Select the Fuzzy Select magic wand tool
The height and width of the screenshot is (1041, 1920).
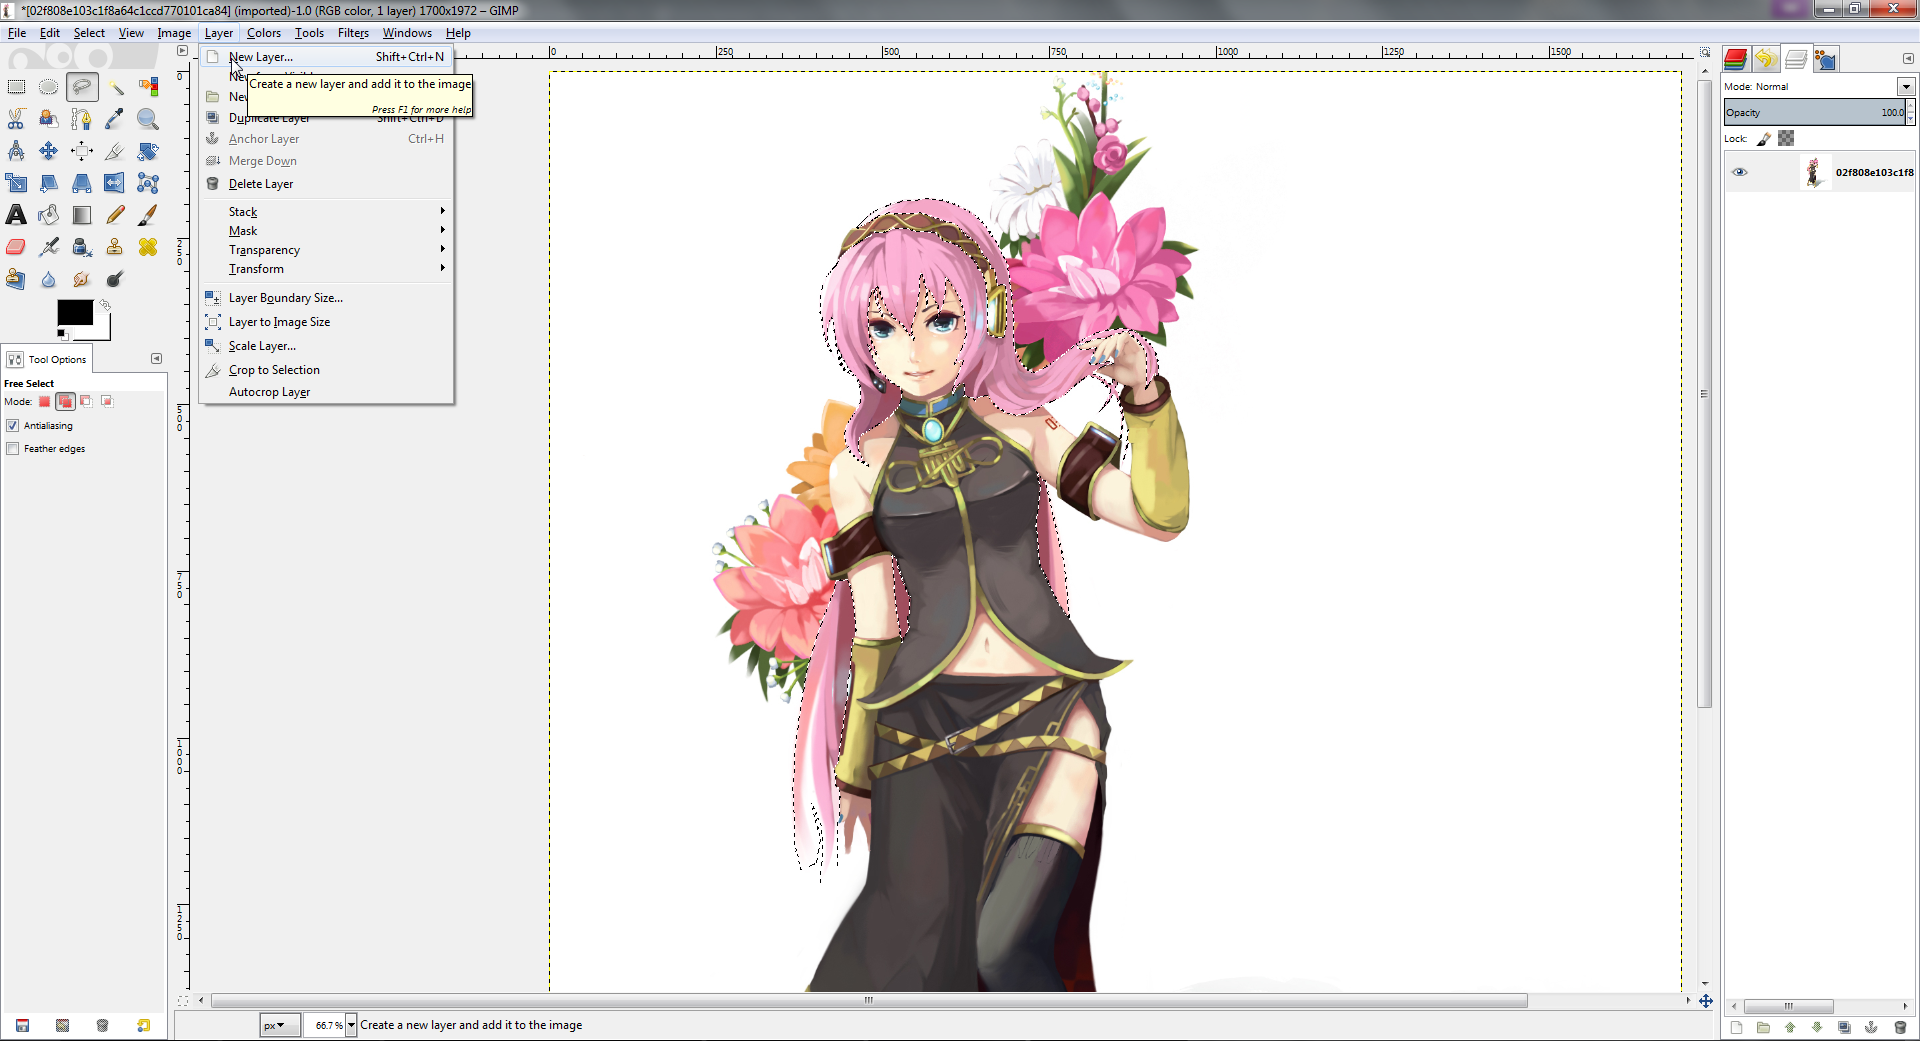click(116, 87)
